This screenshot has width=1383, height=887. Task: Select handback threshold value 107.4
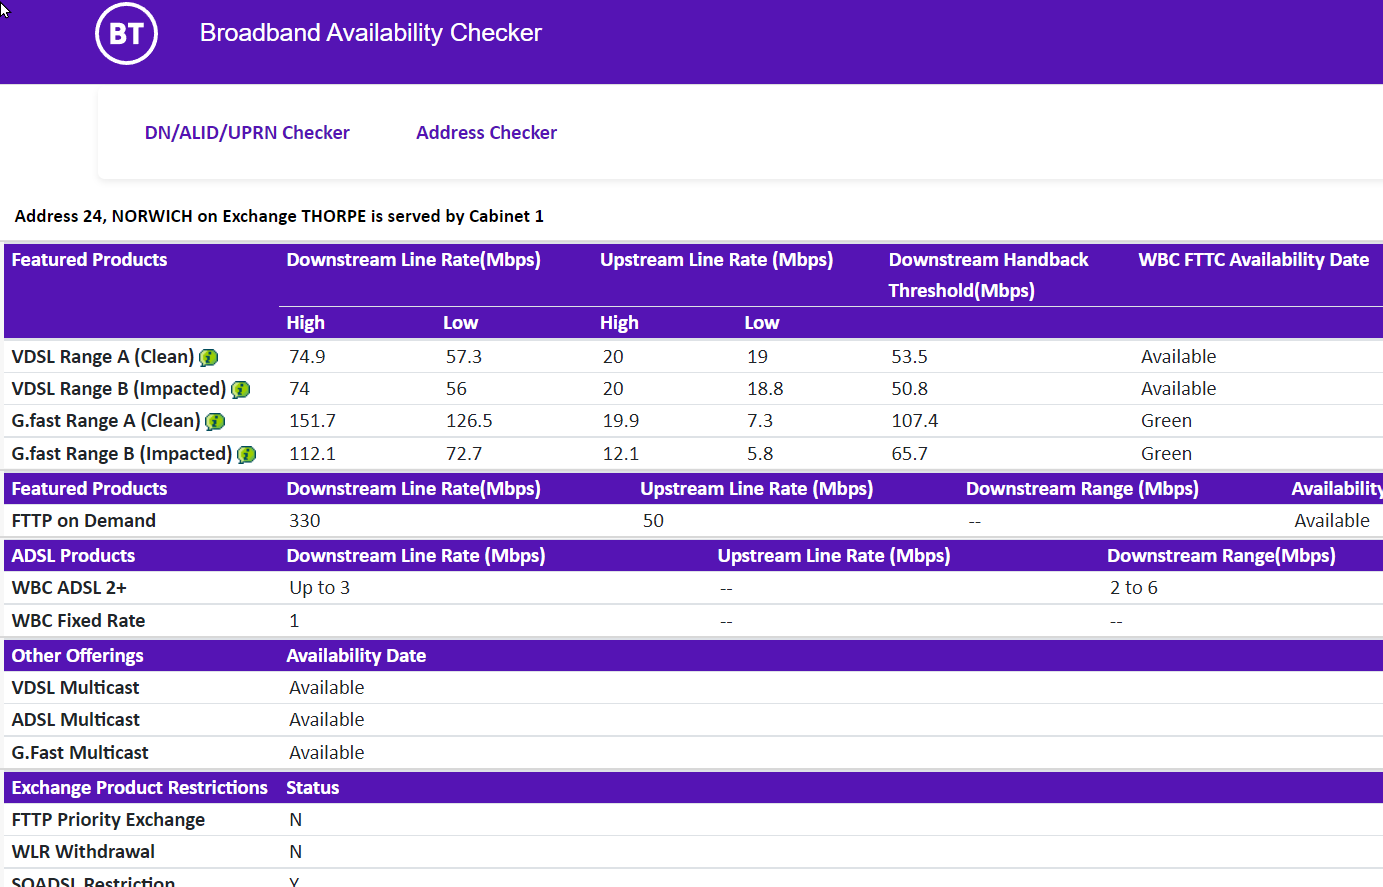point(915,421)
